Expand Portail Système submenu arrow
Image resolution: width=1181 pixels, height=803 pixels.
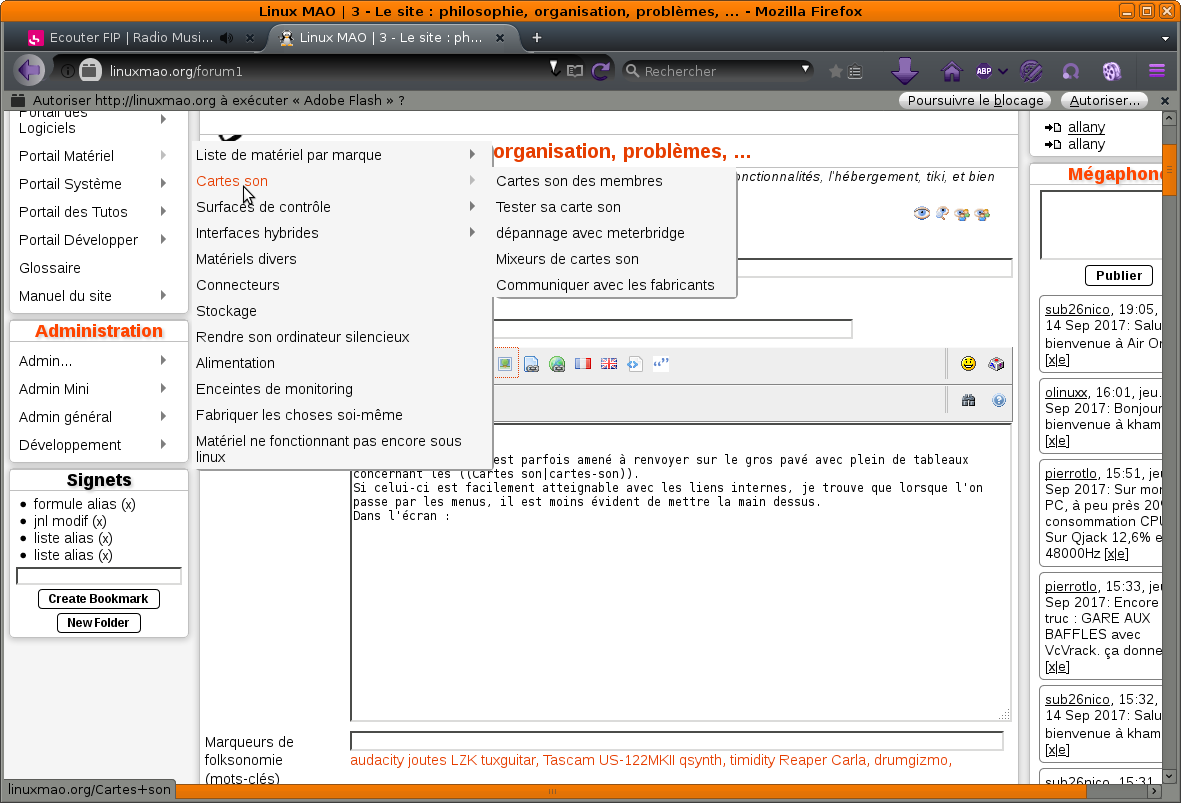163,183
